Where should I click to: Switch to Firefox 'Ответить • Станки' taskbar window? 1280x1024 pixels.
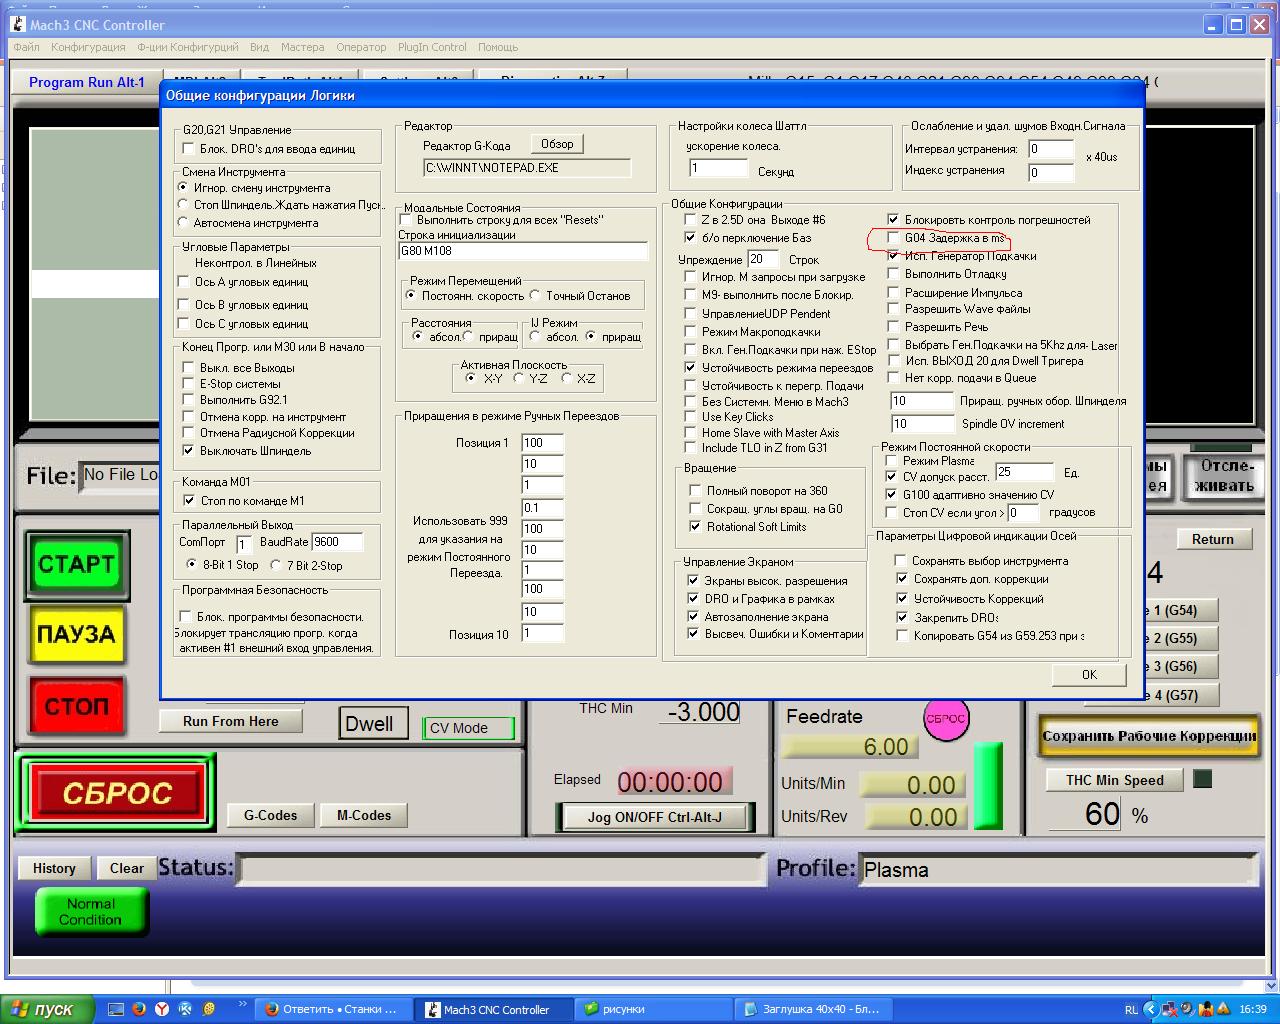(331, 1010)
